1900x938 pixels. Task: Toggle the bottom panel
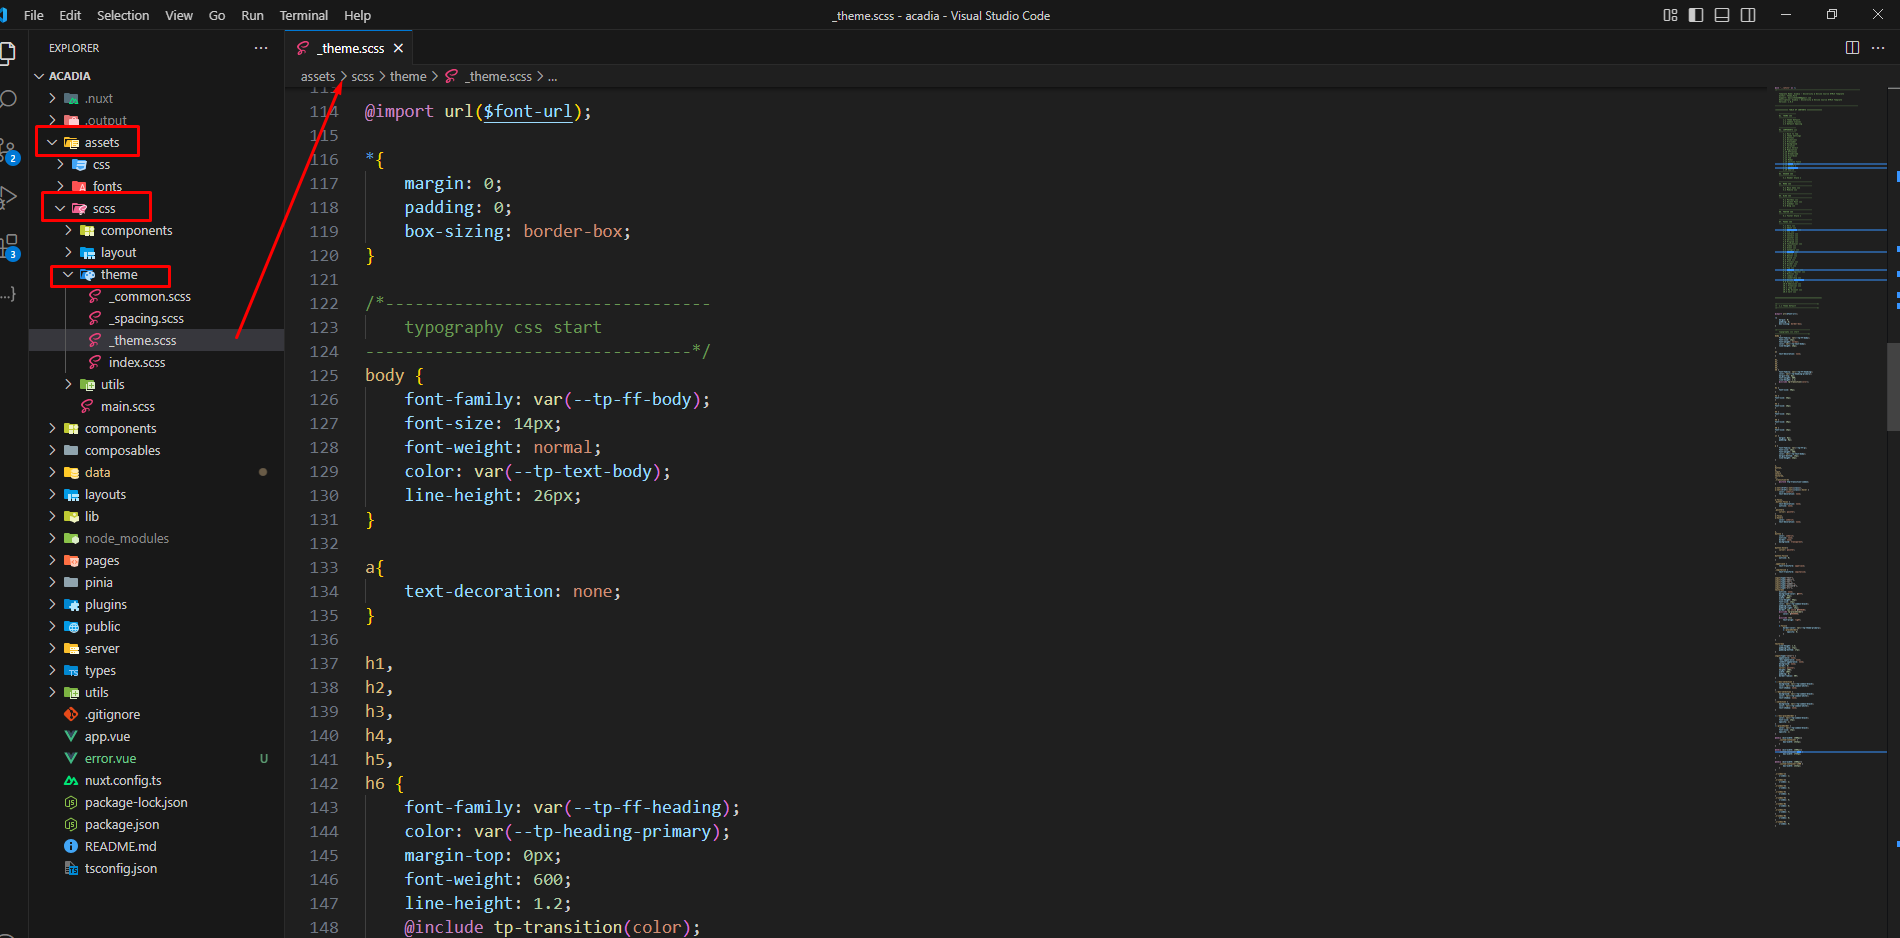pyautogui.click(x=1722, y=15)
